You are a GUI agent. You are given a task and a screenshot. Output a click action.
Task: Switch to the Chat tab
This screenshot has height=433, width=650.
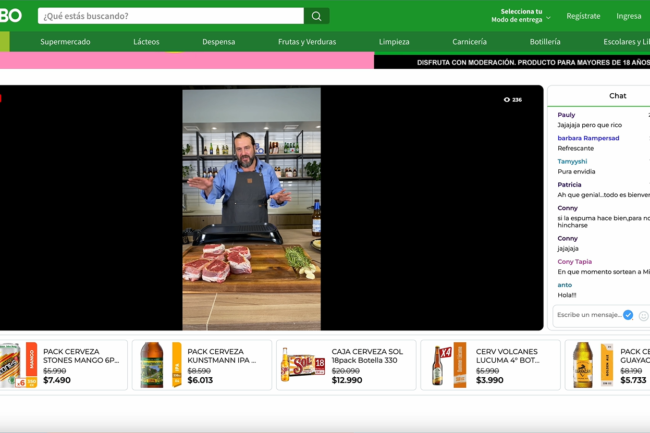(x=617, y=96)
